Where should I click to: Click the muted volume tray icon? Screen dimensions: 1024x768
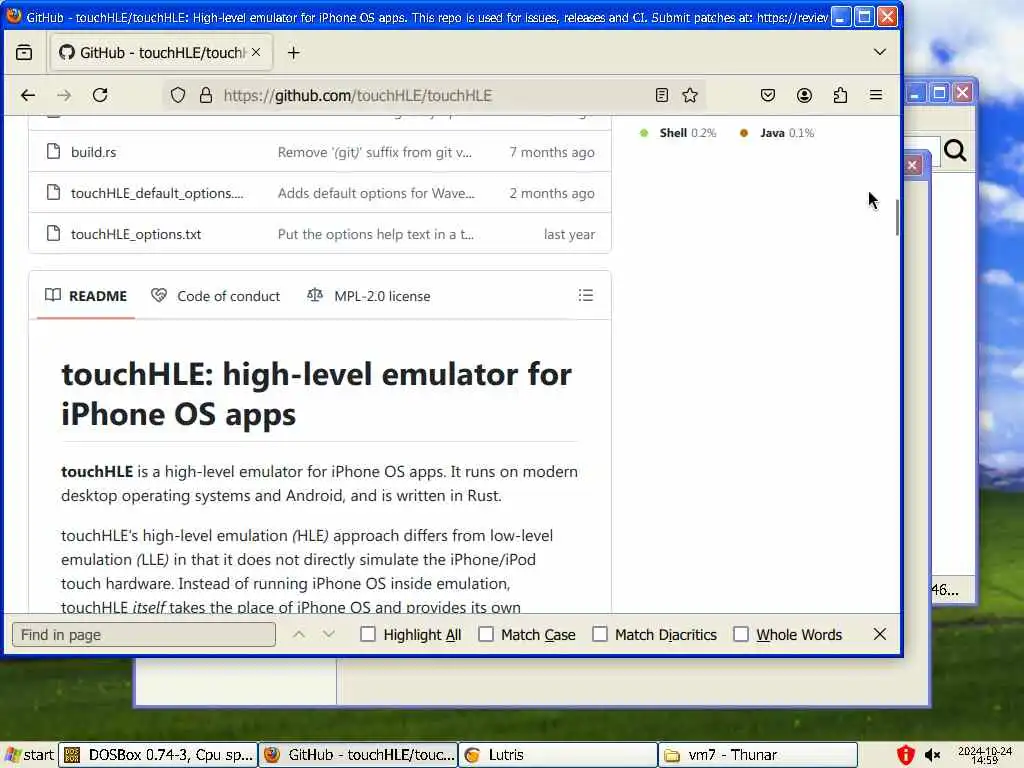[x=933, y=755]
